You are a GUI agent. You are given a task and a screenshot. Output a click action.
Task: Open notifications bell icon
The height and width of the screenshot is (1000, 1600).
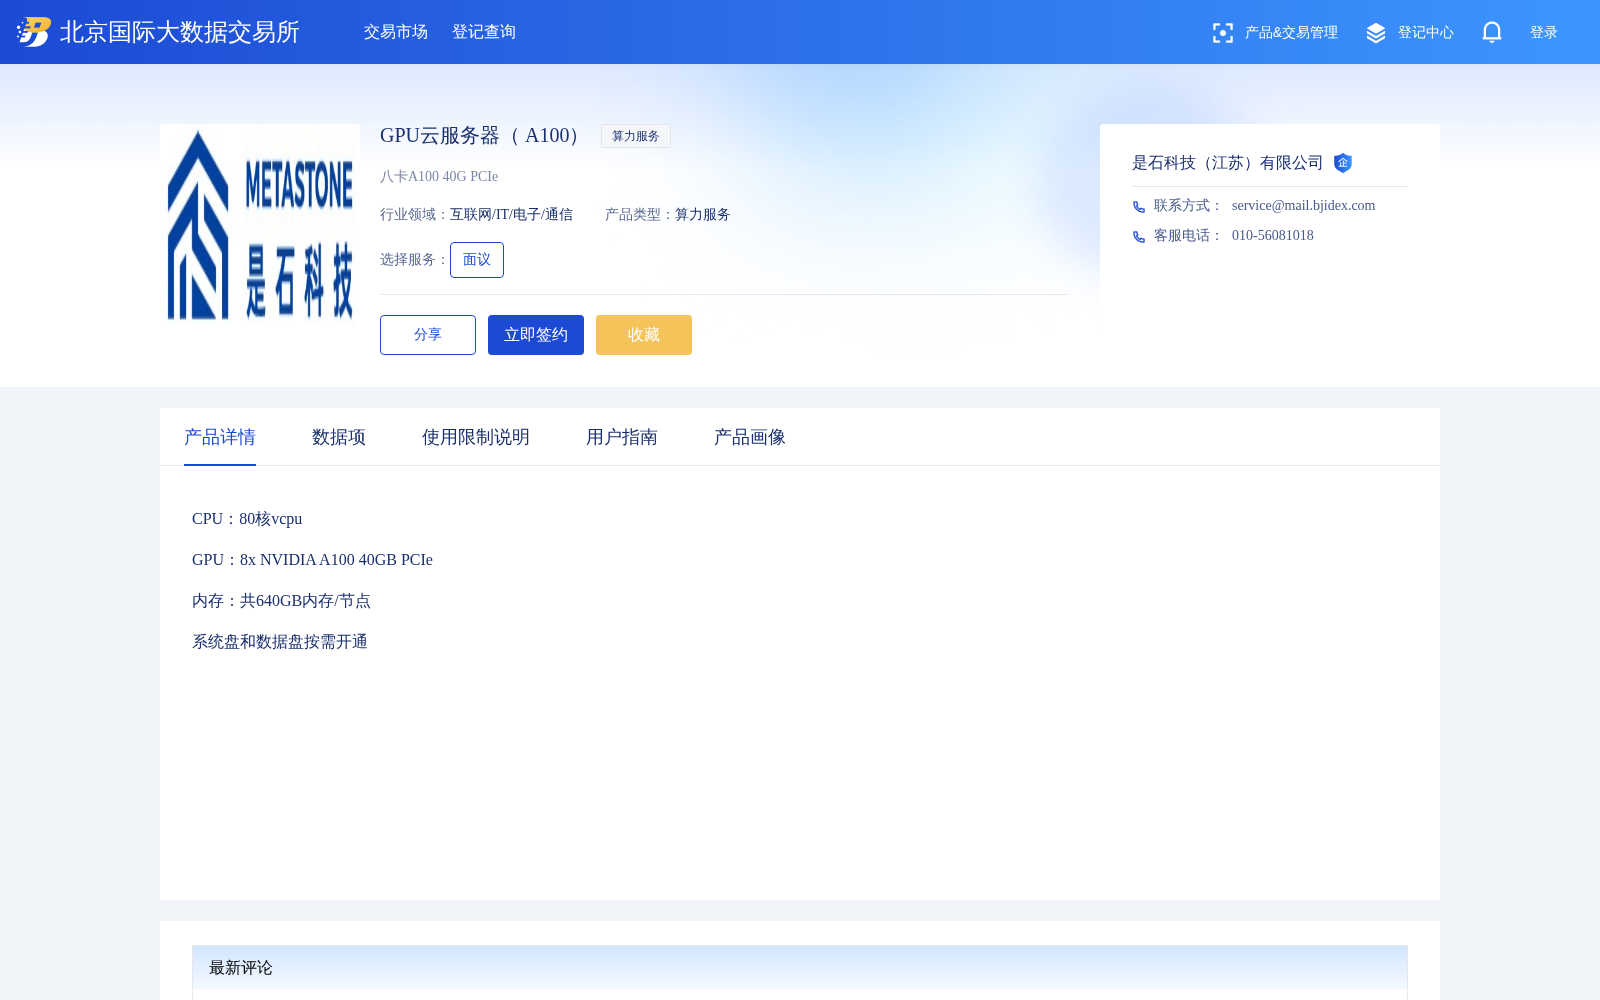pos(1492,32)
